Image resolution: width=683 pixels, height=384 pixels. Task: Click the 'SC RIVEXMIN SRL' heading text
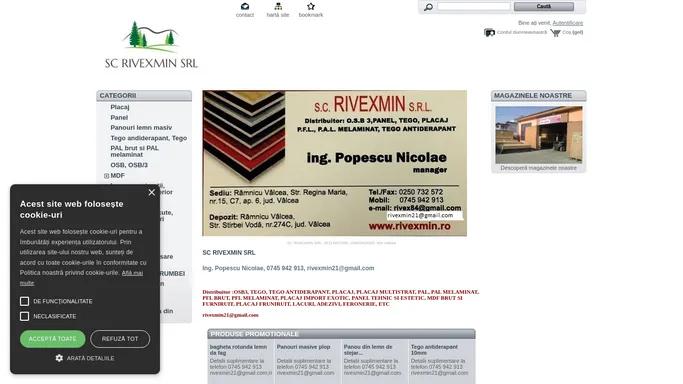click(229, 253)
